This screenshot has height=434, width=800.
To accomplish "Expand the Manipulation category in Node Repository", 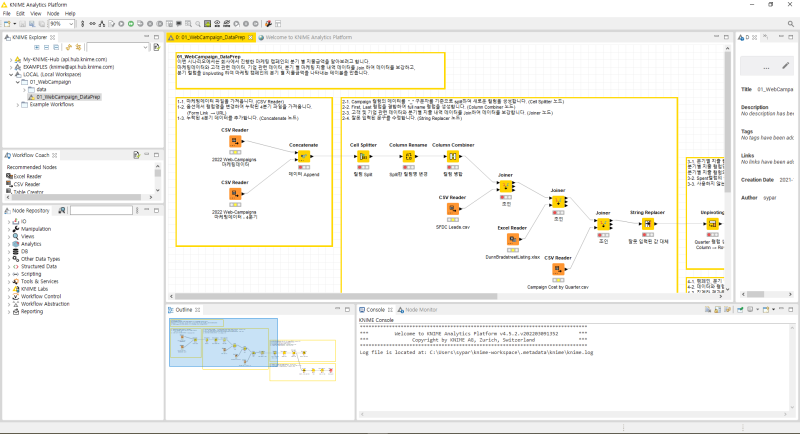I will click(x=9, y=229).
